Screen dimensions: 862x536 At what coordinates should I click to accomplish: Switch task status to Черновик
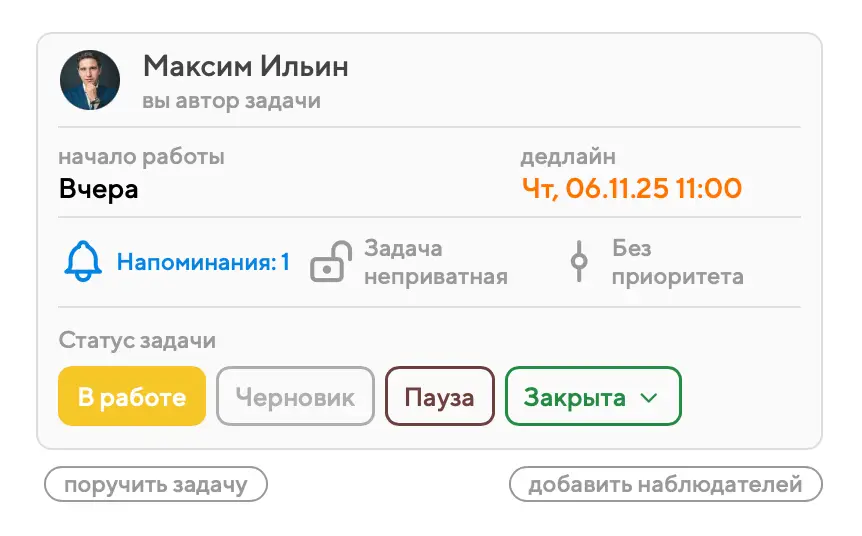tap(295, 397)
